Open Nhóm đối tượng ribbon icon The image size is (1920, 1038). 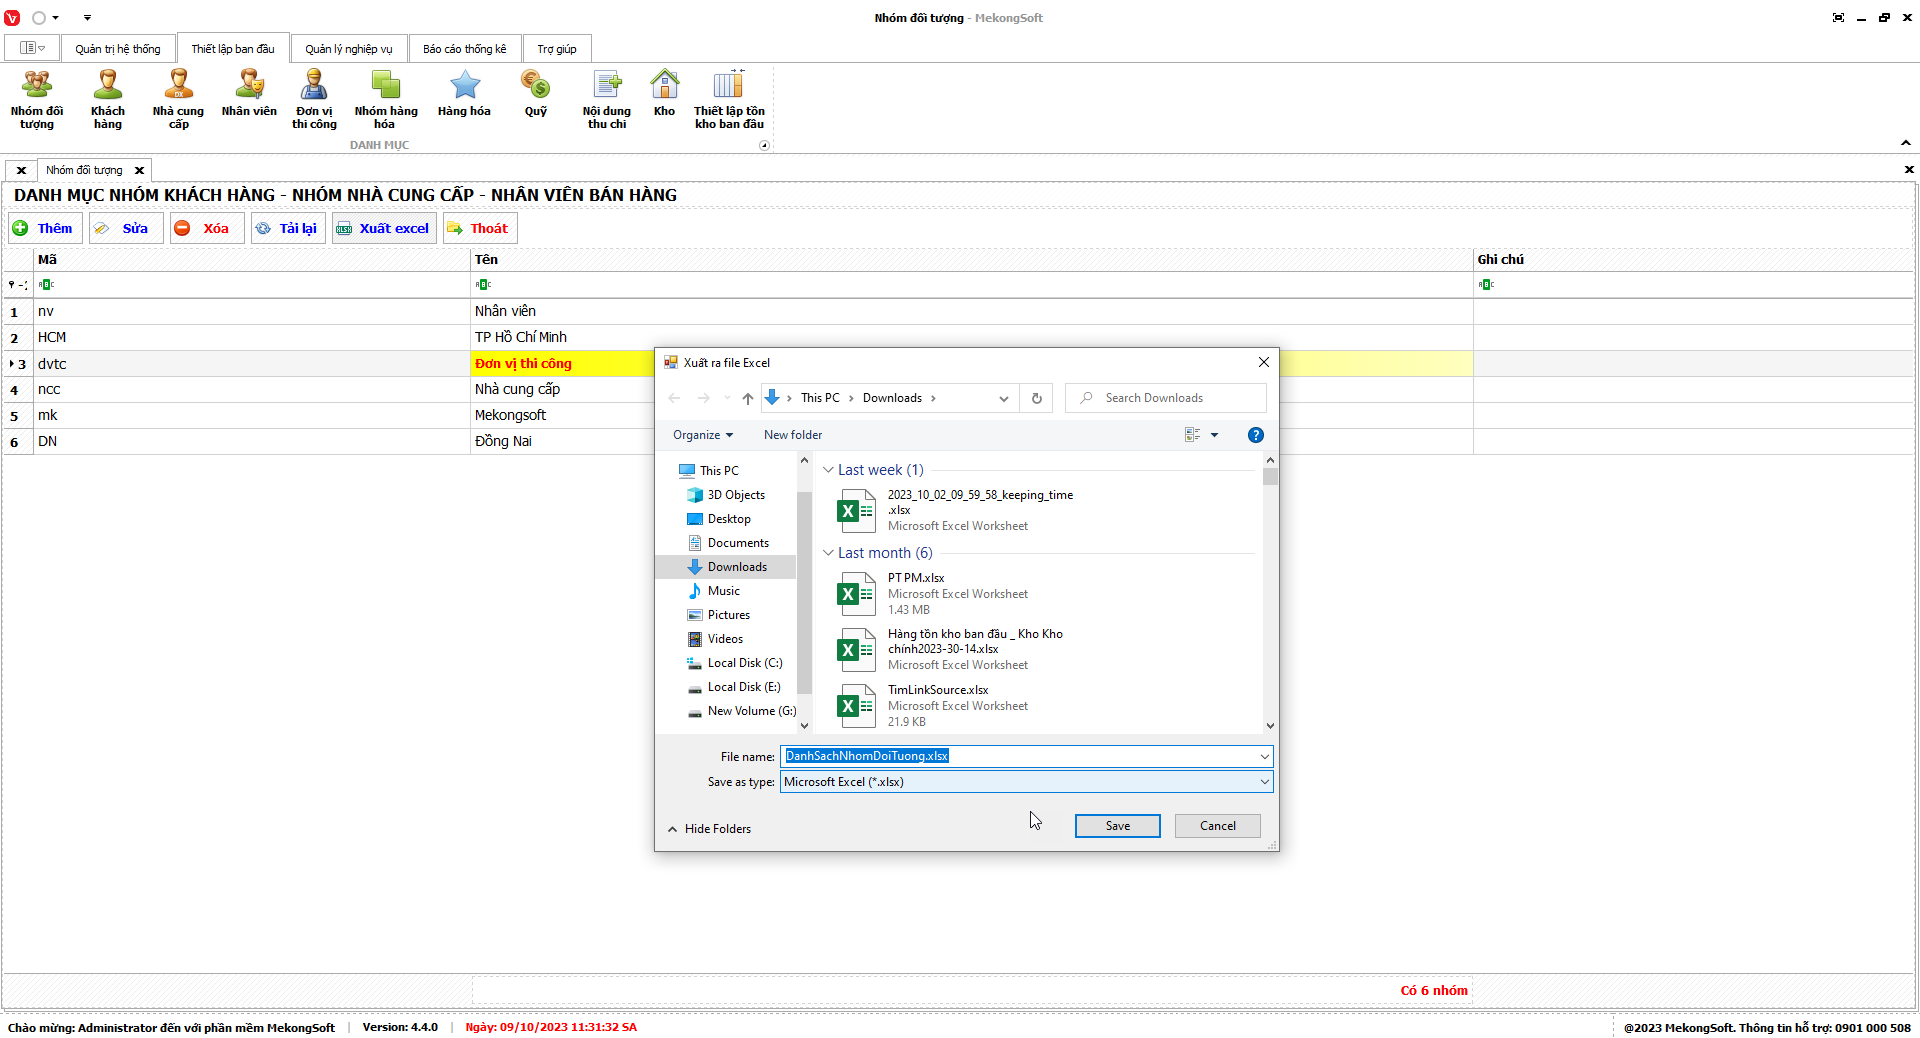pyautogui.click(x=37, y=100)
